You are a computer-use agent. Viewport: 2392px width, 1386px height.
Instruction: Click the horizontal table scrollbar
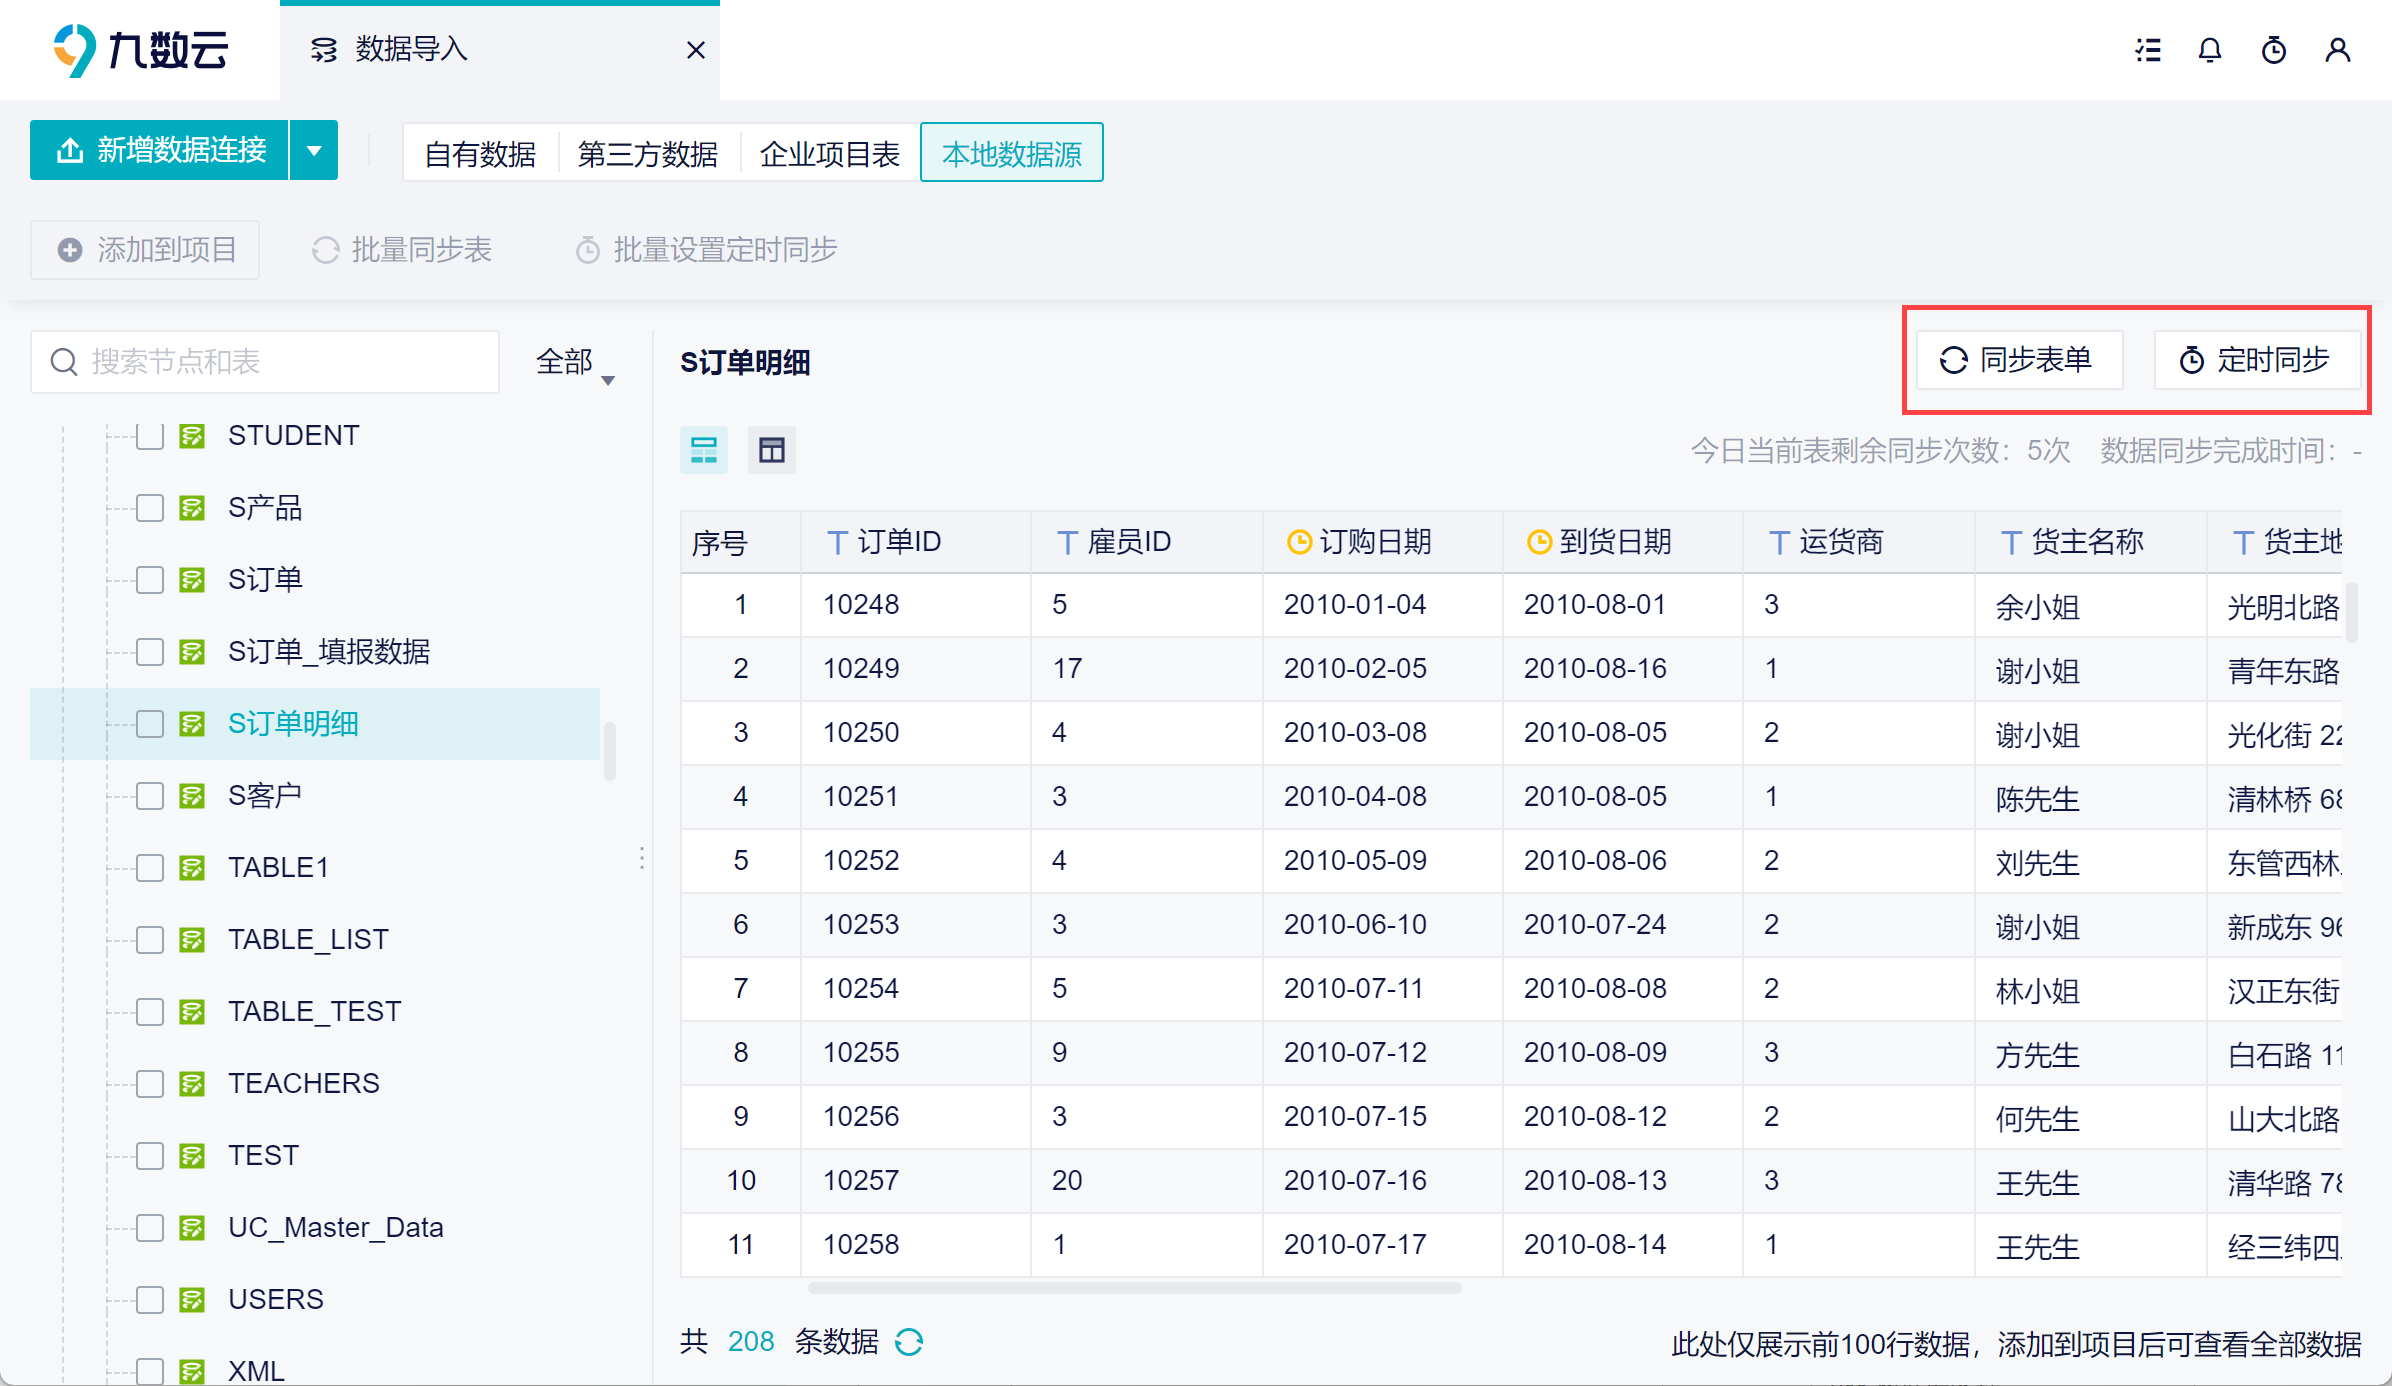click(1134, 1288)
